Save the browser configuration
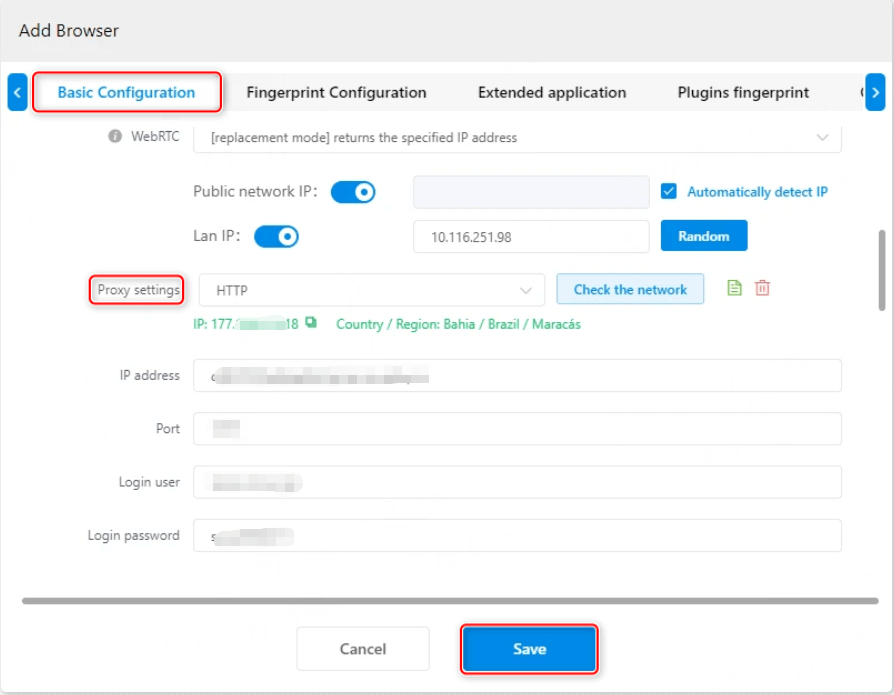The height and width of the screenshot is (695, 894). [529, 649]
